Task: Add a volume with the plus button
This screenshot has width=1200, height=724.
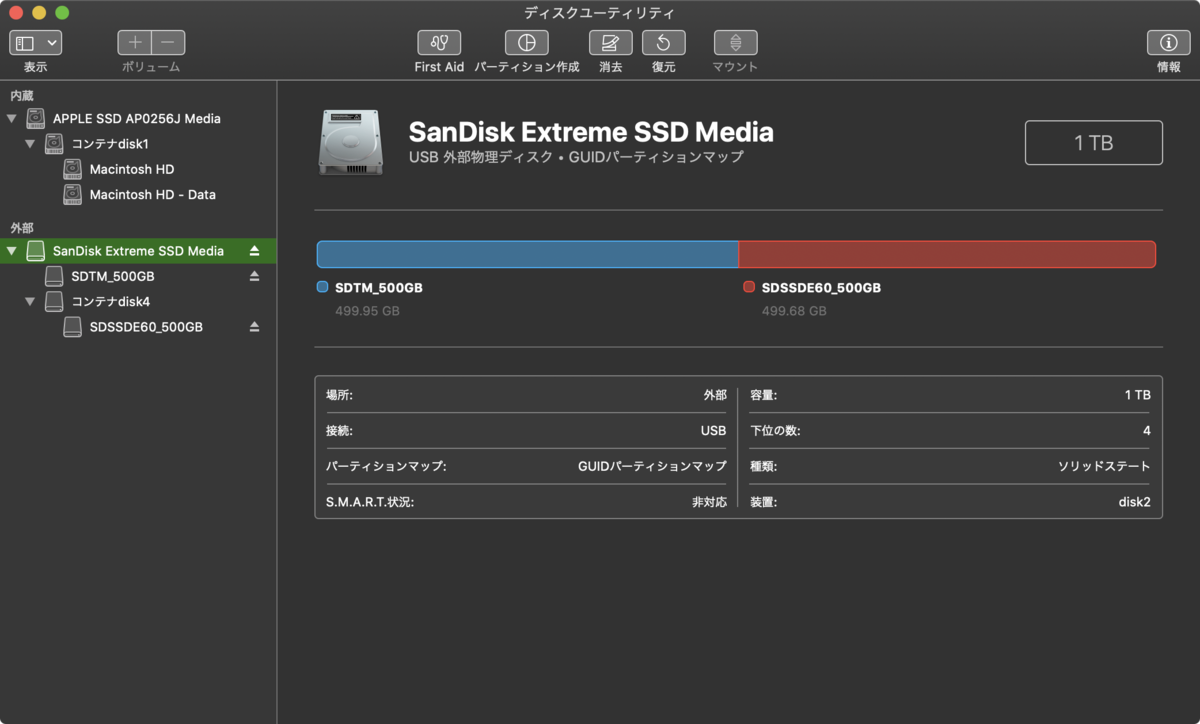Action: (x=135, y=43)
